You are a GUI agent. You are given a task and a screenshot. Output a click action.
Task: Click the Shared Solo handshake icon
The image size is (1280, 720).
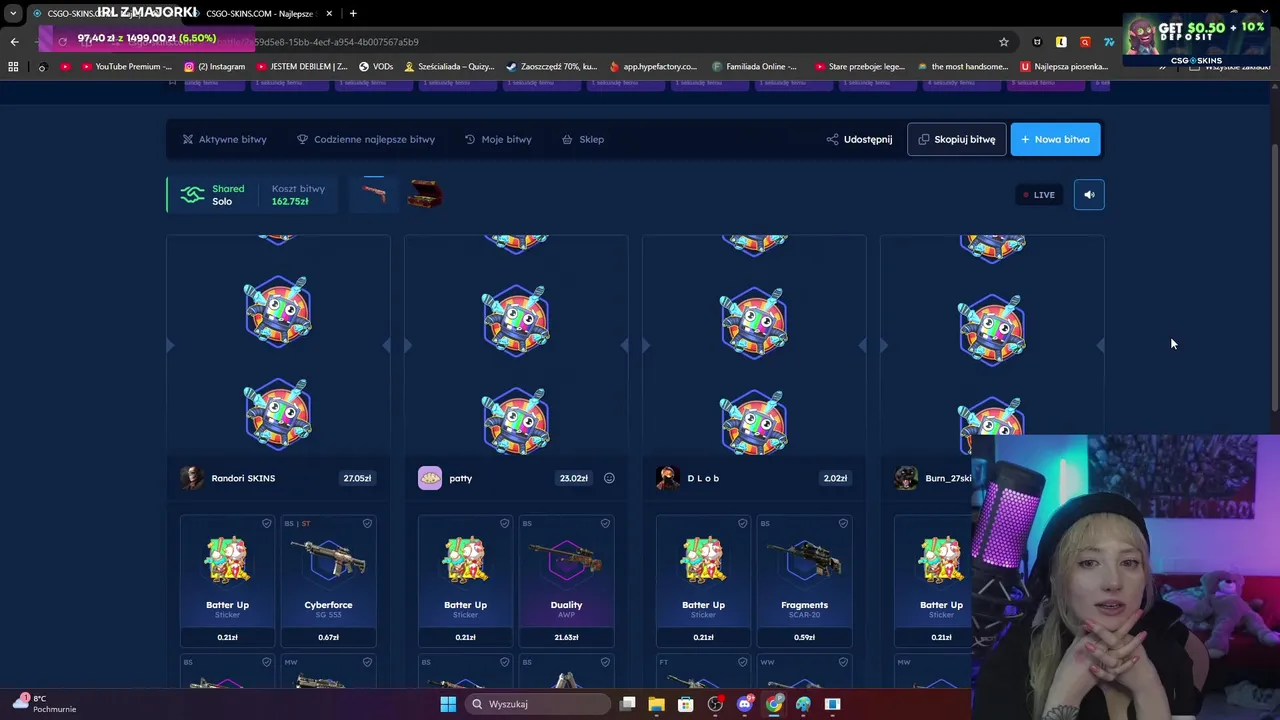[x=192, y=195]
